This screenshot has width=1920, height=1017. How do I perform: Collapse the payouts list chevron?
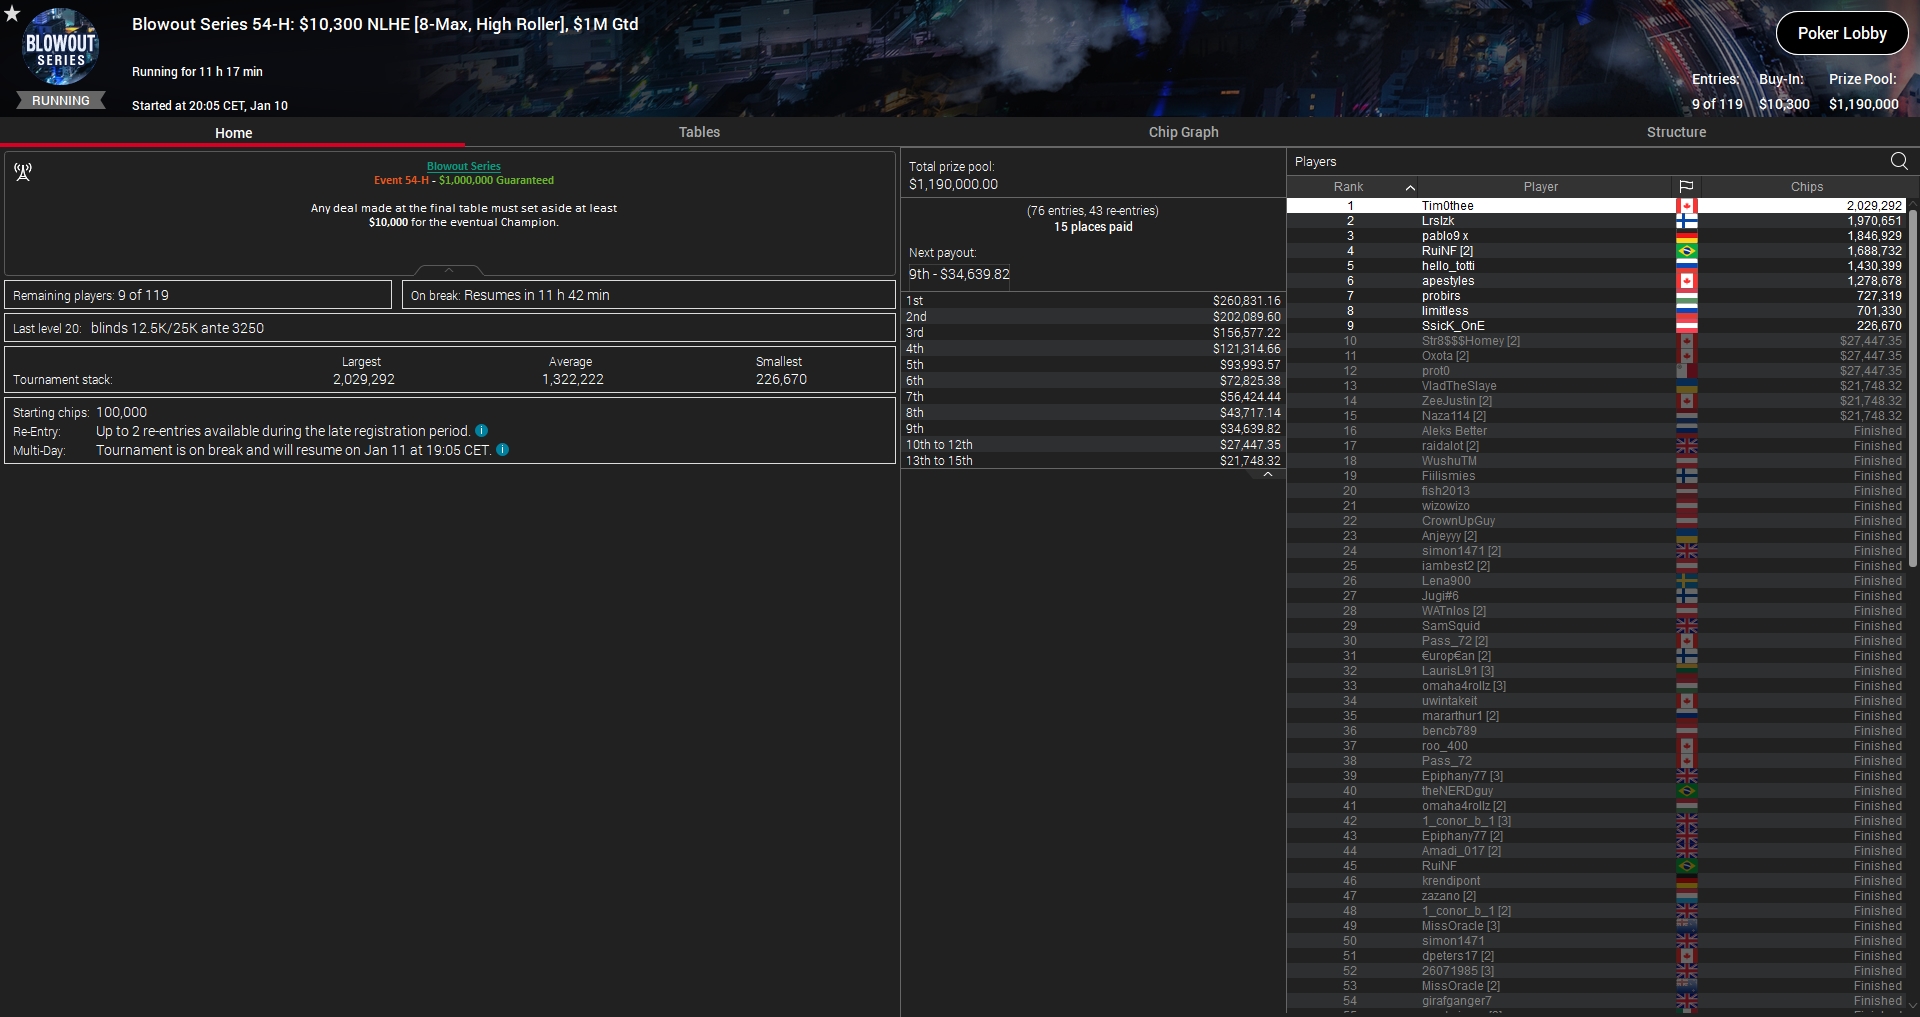1268,475
